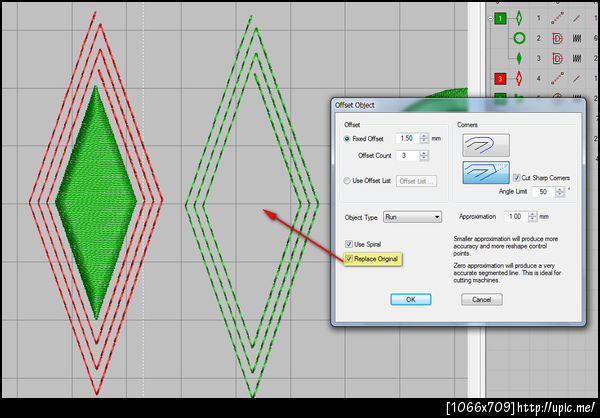600x418 pixels.
Task: Decrease the Angle Limit with down arrow
Action: click(x=559, y=194)
